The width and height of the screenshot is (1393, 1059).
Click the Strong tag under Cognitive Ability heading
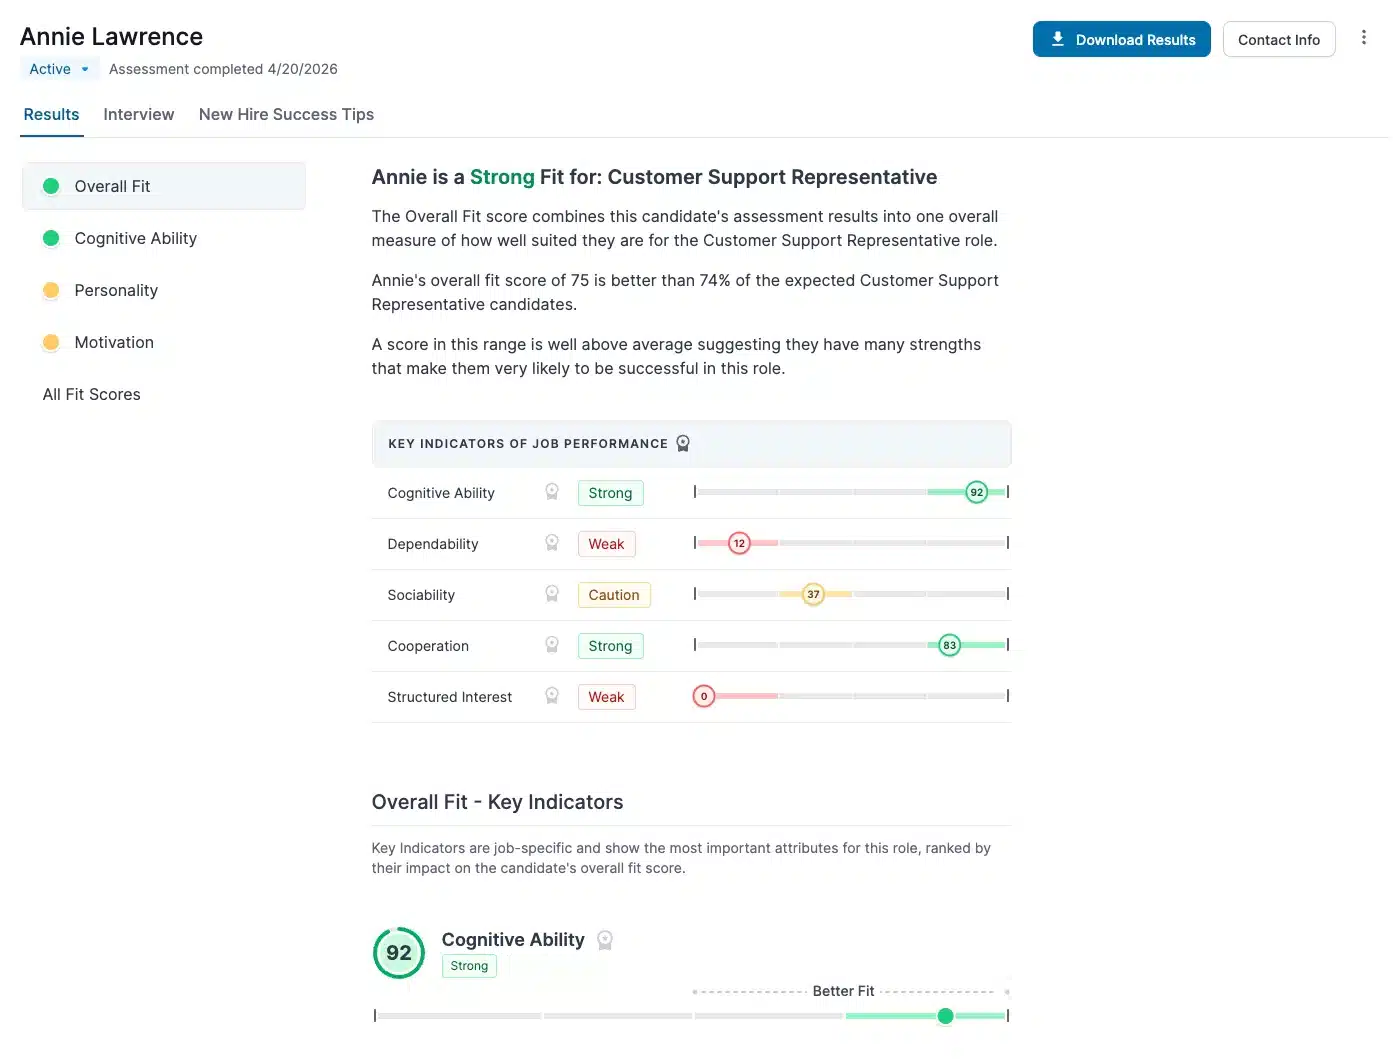coord(469,966)
